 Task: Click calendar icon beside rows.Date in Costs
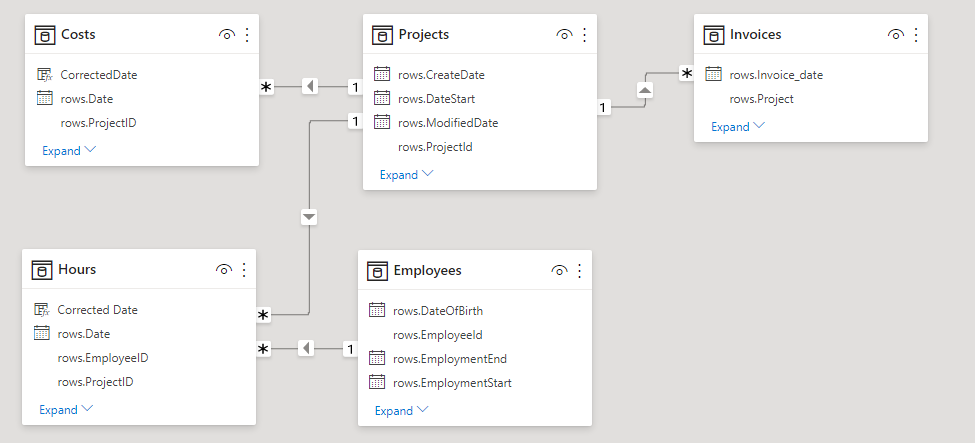coord(44,98)
